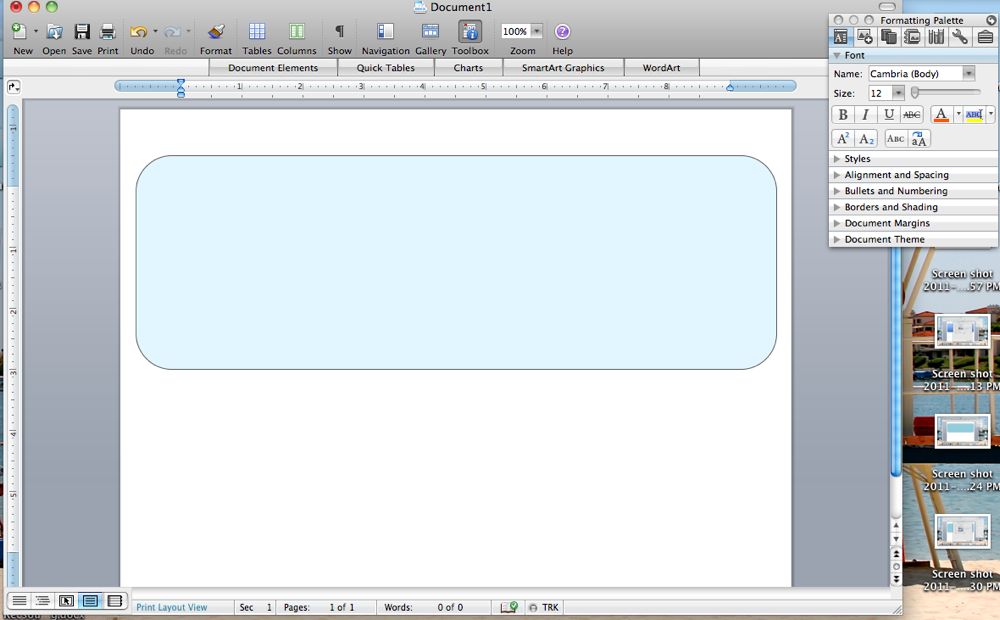The image size is (1000, 620).
Task: Apply Italic formatting
Action: [x=865, y=114]
